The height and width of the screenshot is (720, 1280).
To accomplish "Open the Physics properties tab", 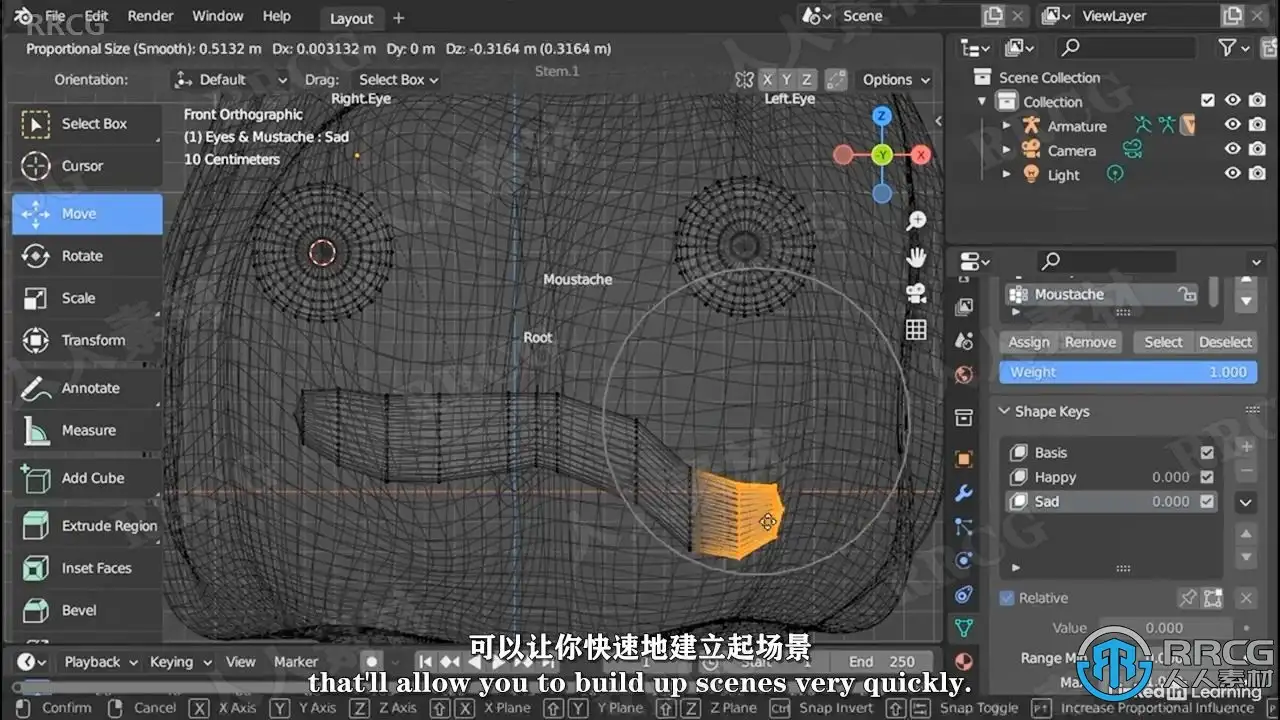I will click(x=964, y=560).
